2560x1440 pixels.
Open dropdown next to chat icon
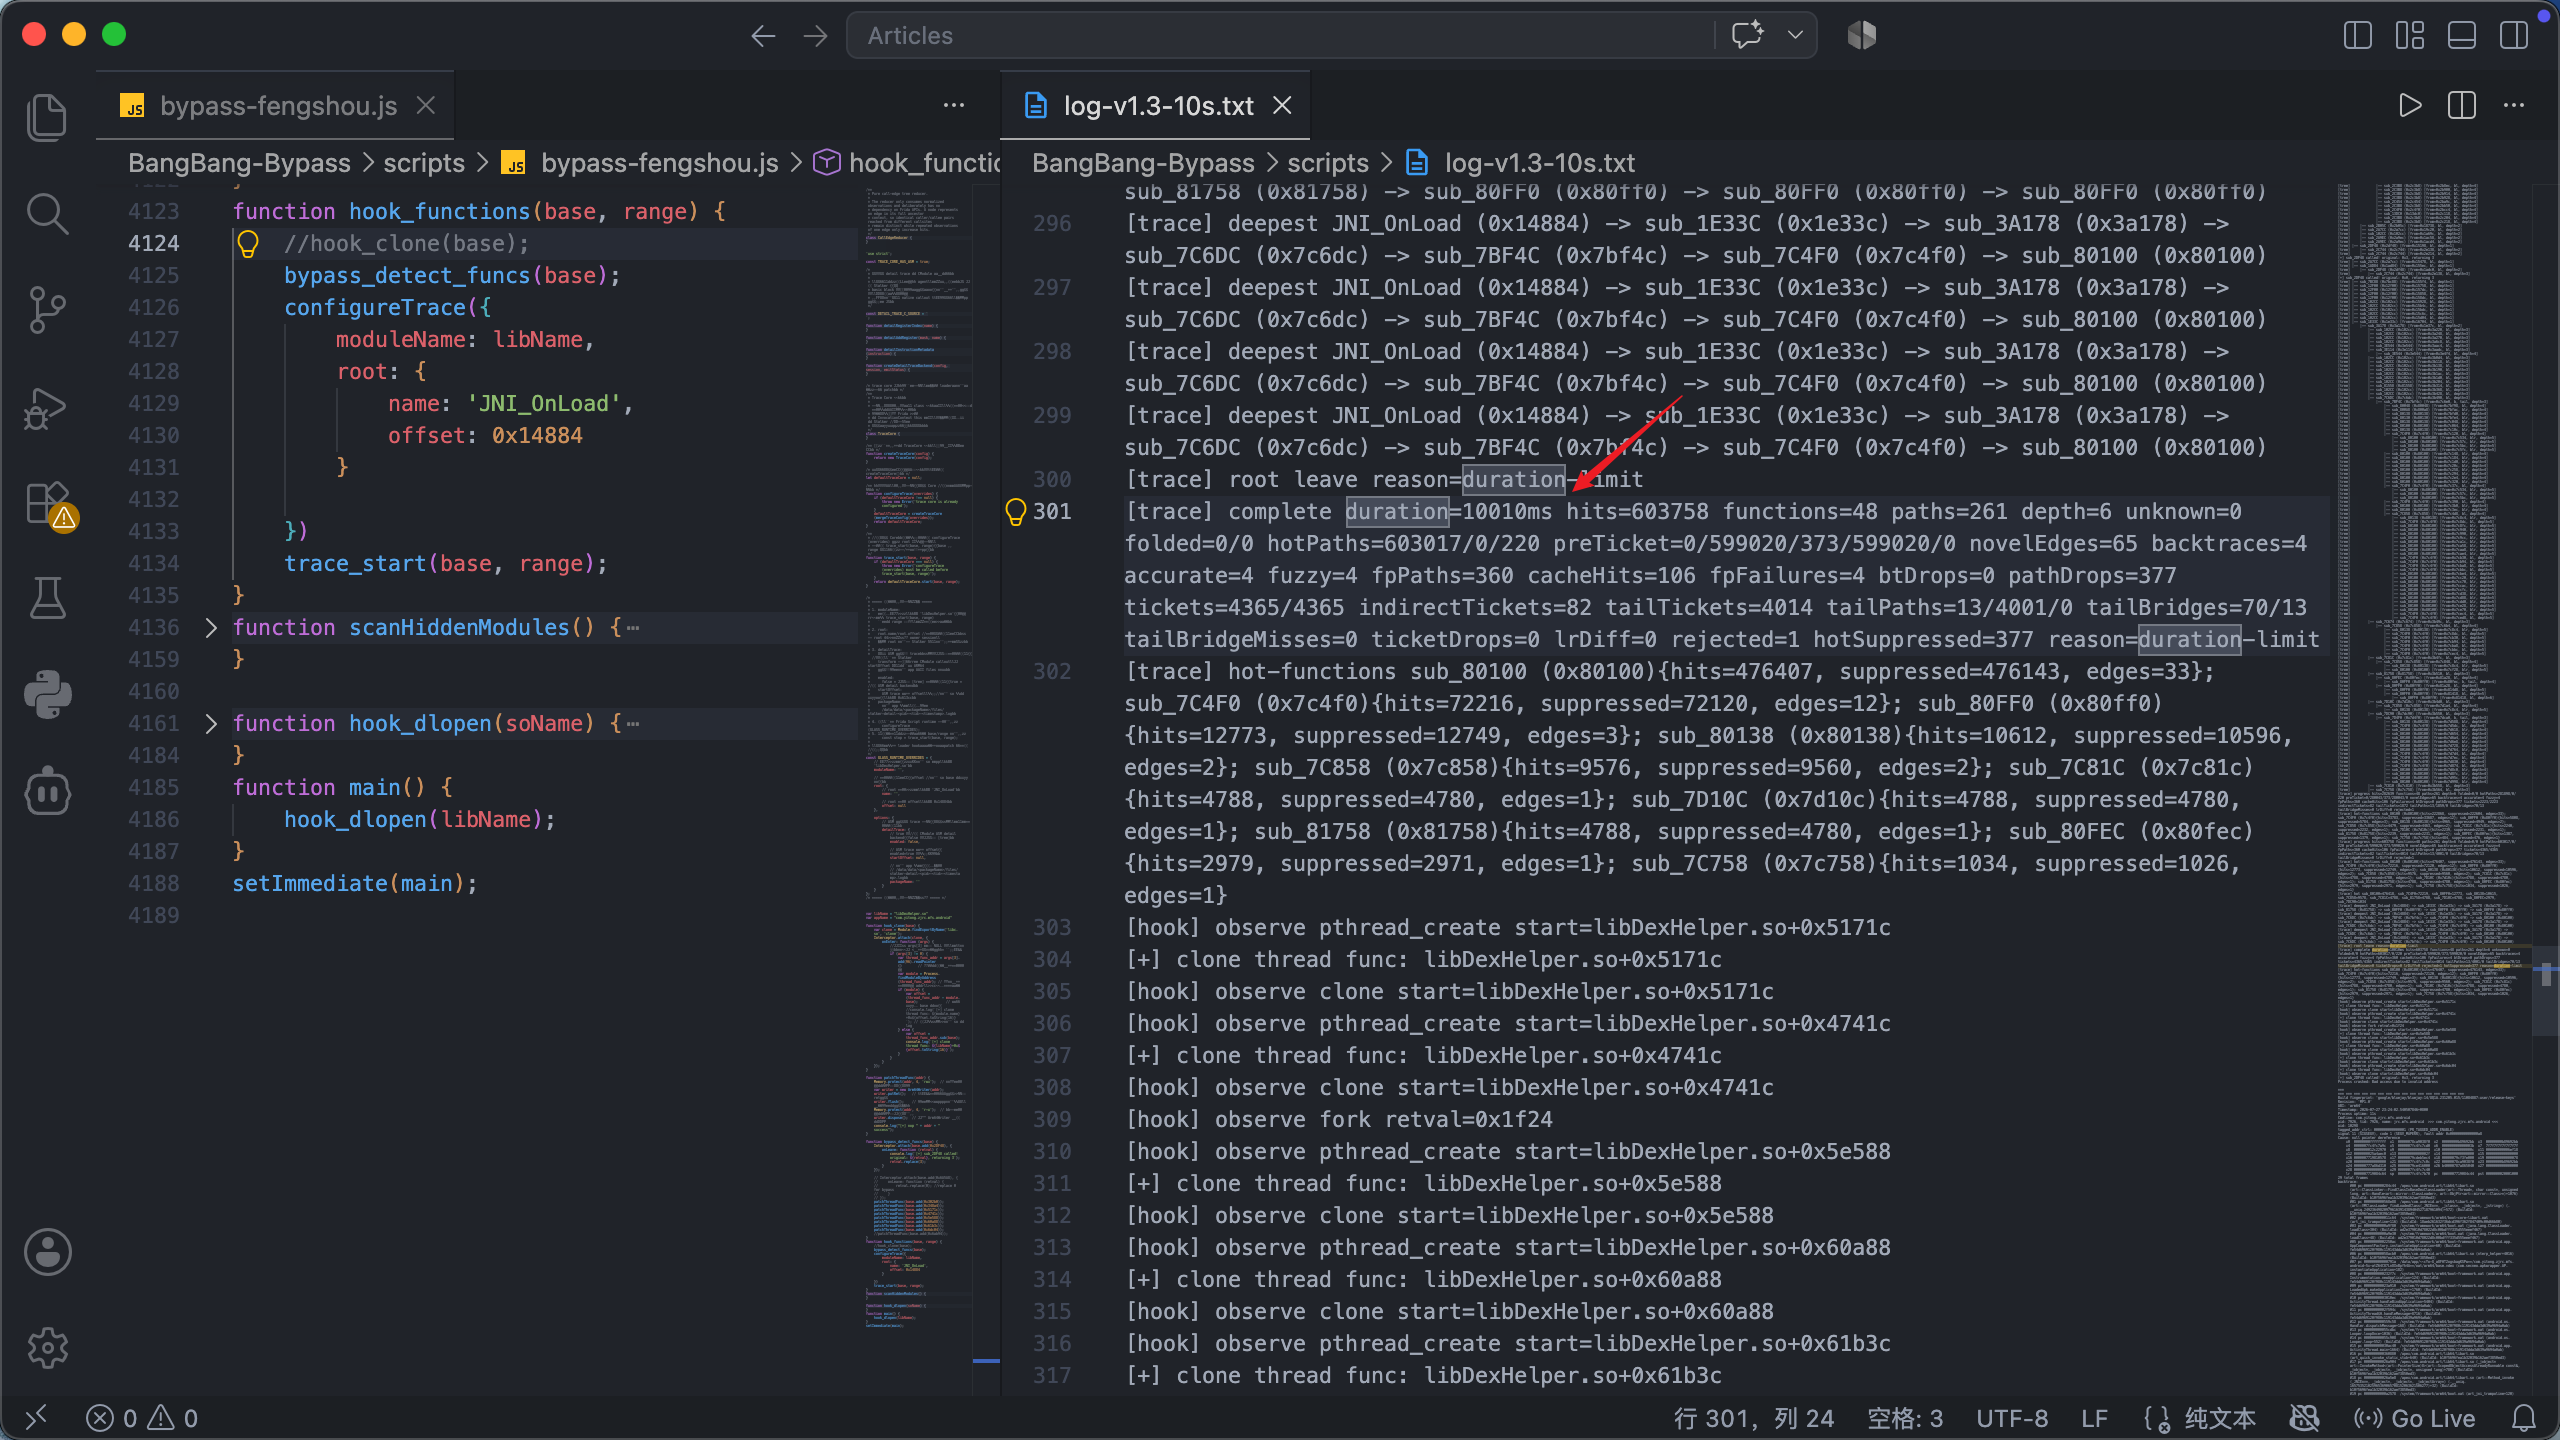pyautogui.click(x=1795, y=35)
